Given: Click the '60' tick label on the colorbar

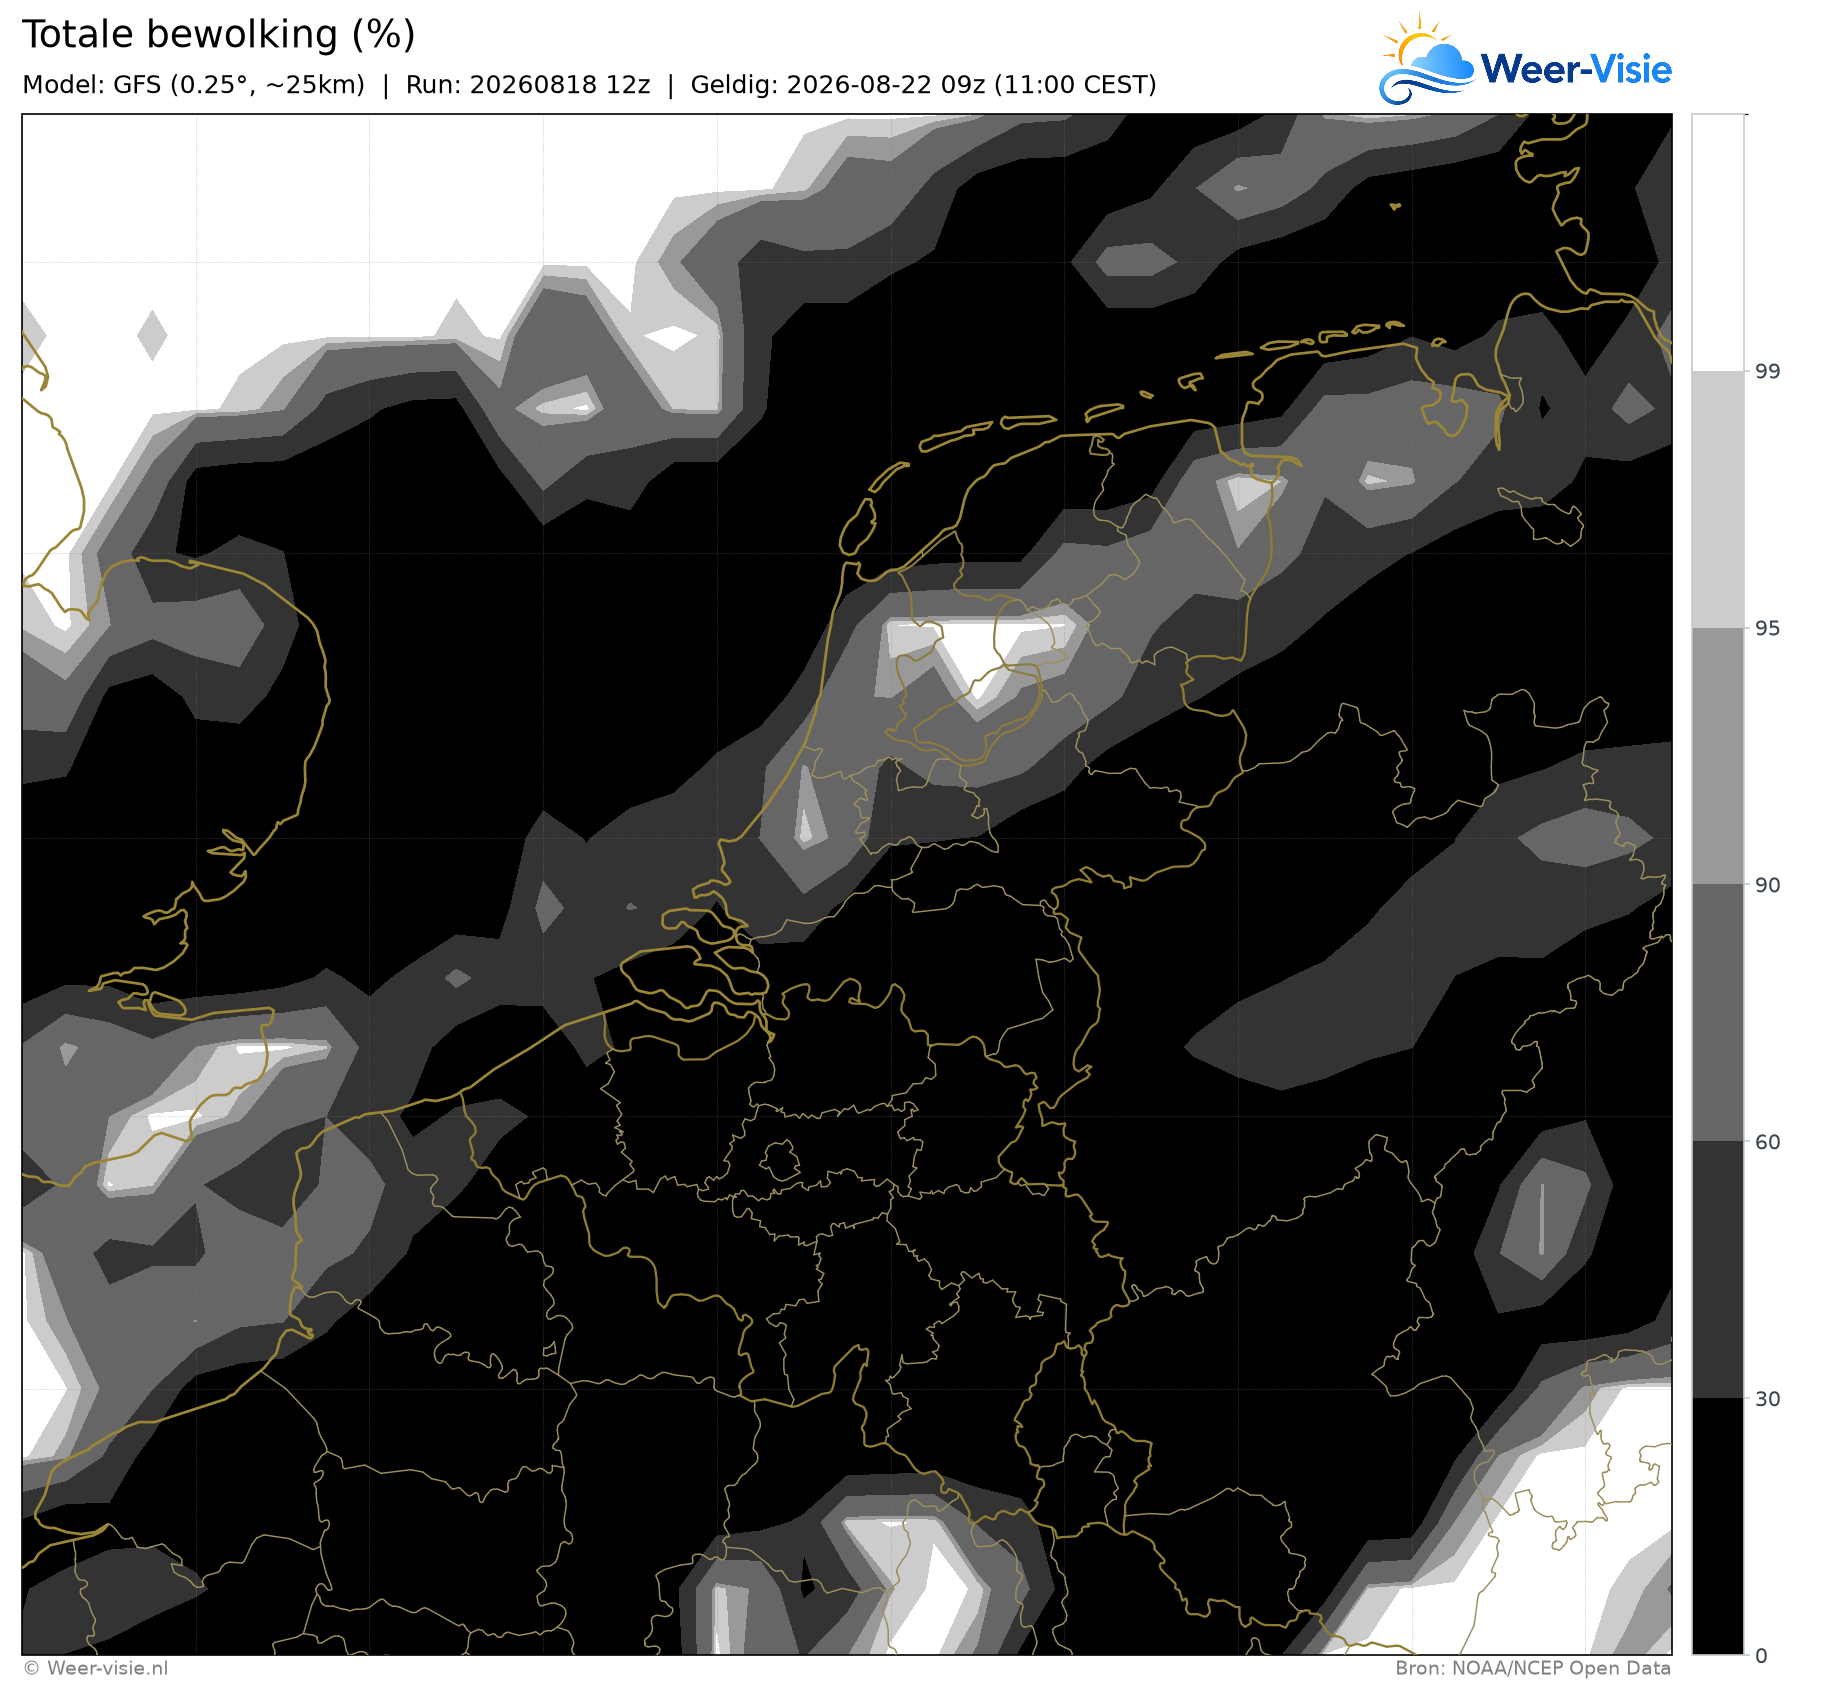Looking at the screenshot, I should coord(1768,1142).
